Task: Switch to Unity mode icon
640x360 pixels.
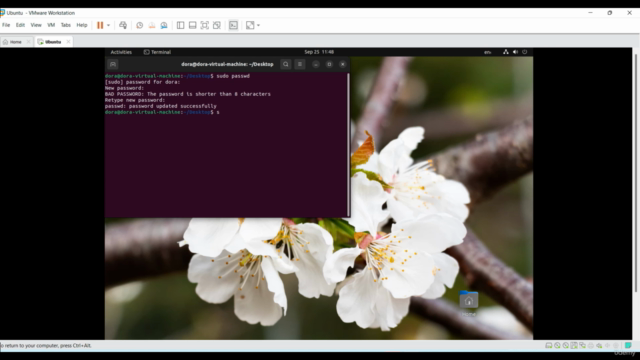Action: (x=217, y=25)
